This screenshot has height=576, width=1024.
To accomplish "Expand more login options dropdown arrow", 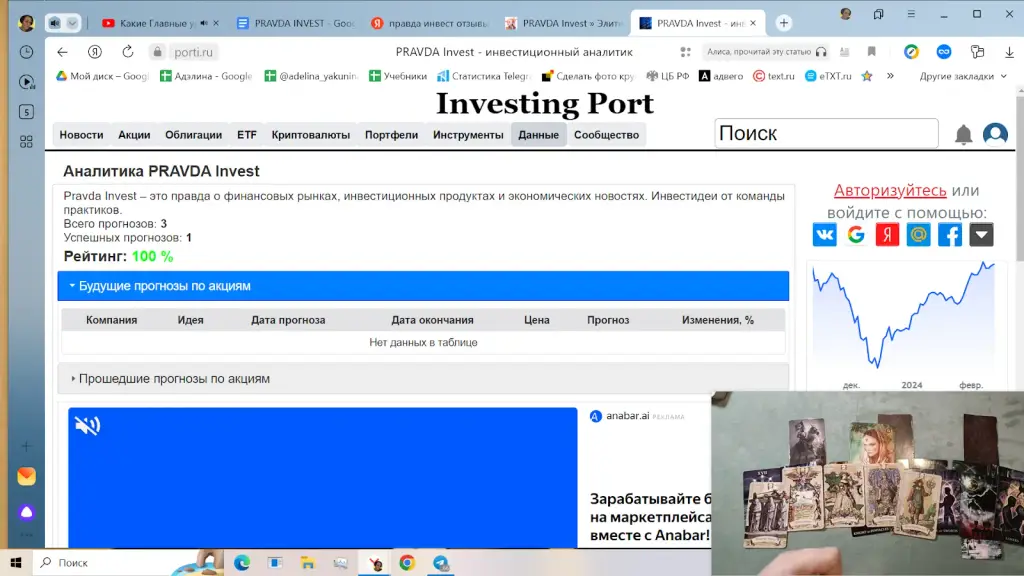I will coord(981,234).
